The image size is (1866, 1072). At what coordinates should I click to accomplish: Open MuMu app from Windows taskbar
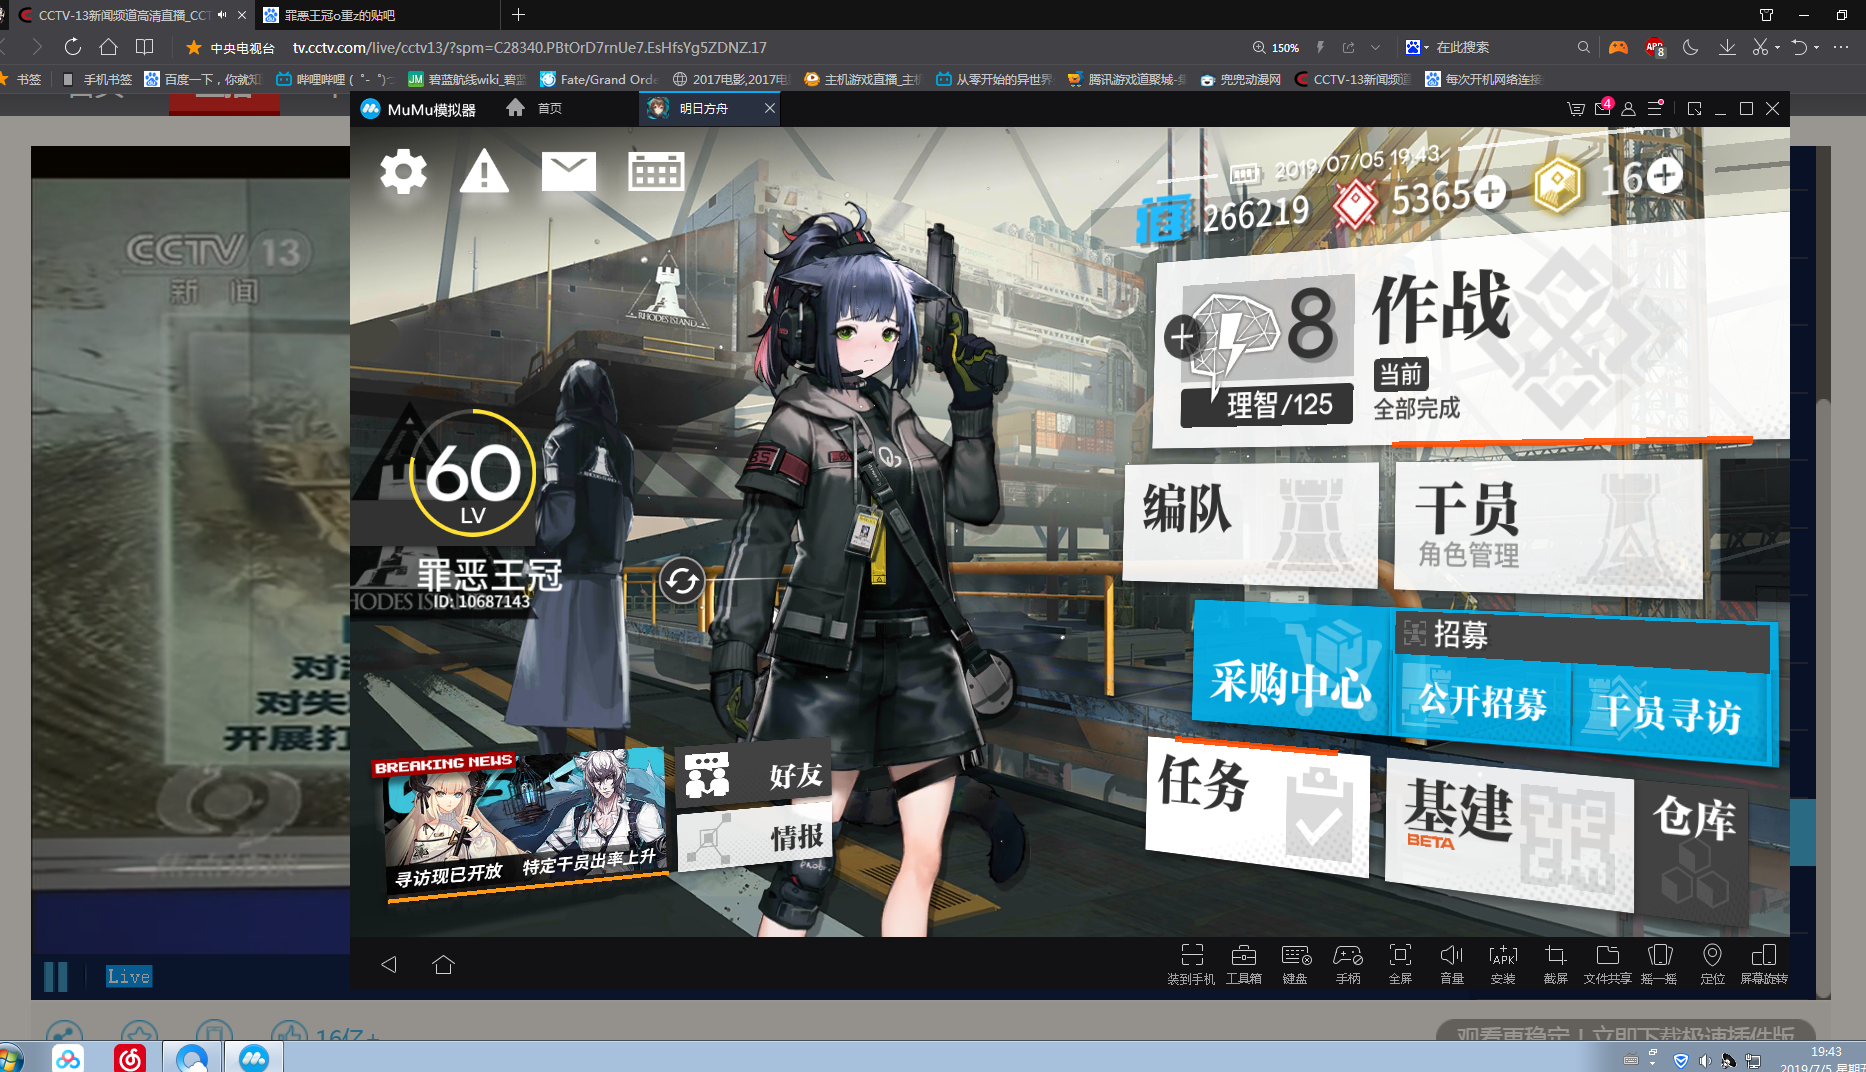coord(254,1057)
